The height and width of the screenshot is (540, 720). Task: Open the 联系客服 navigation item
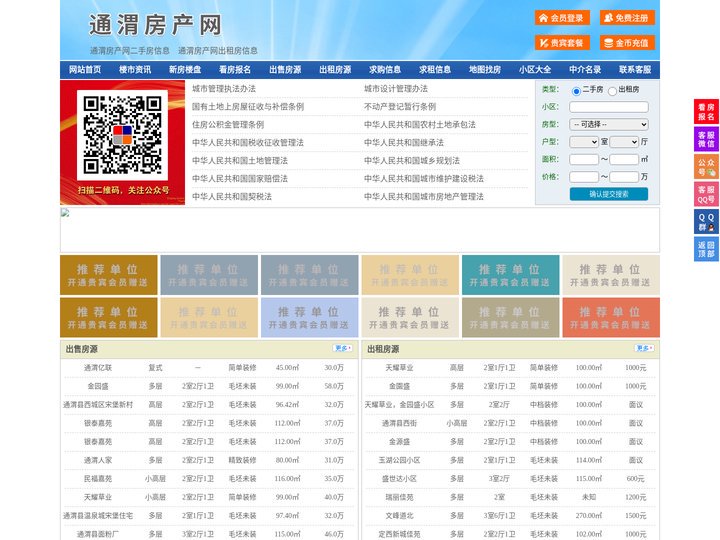click(x=635, y=70)
